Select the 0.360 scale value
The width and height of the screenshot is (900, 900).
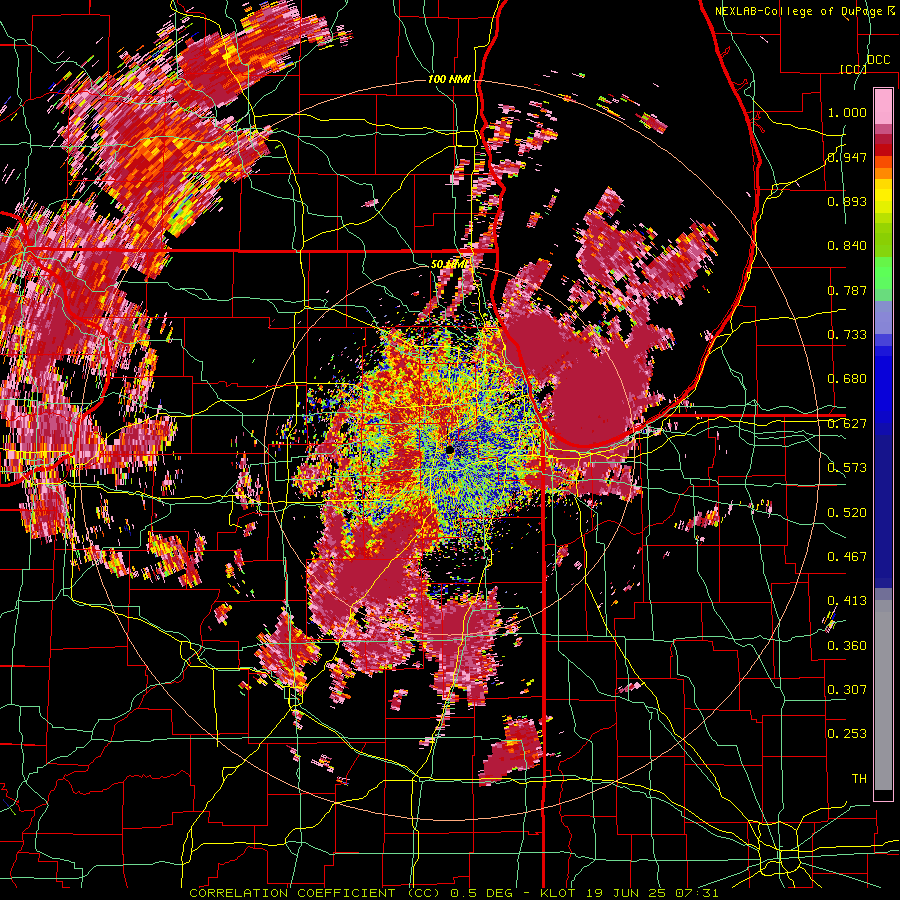pos(847,646)
